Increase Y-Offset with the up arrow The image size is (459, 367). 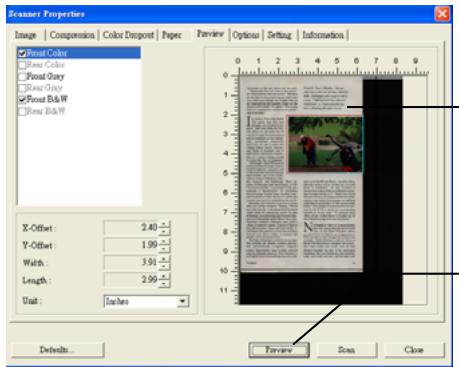pyautogui.click(x=164, y=242)
